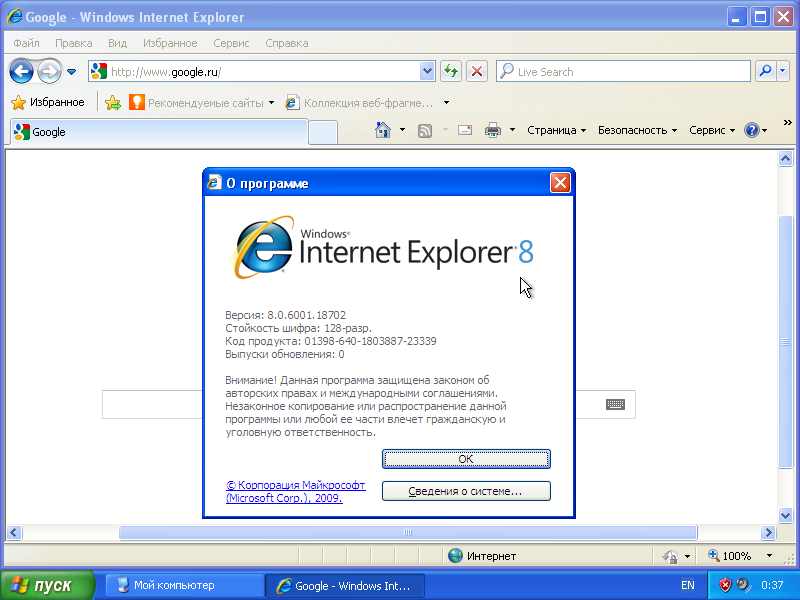Click the vertical scrollbar down arrow
This screenshot has width=800, height=600.
pos(786,515)
